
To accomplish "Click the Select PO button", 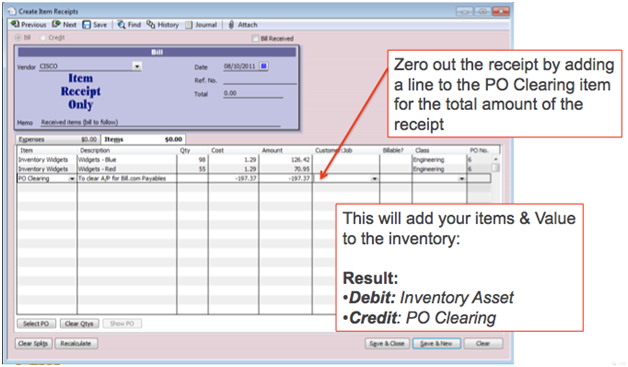I will pyautogui.click(x=36, y=324).
